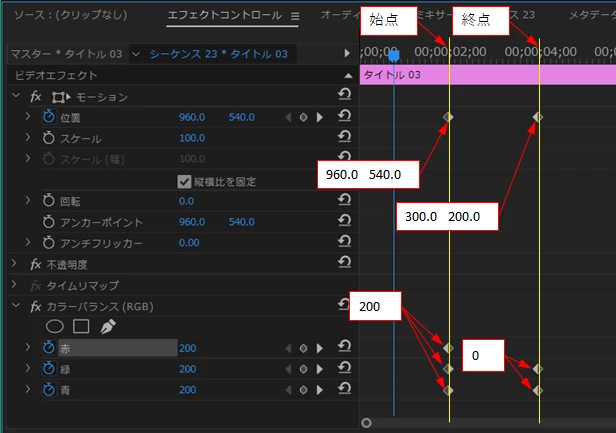
Task: Toggle the 不透明度 fx effect switch
Action: (36, 264)
